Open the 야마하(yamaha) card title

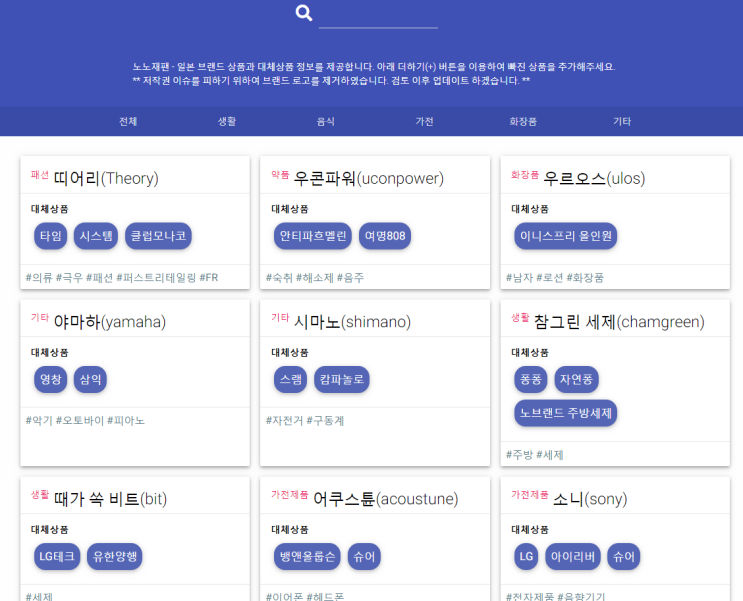(110, 322)
